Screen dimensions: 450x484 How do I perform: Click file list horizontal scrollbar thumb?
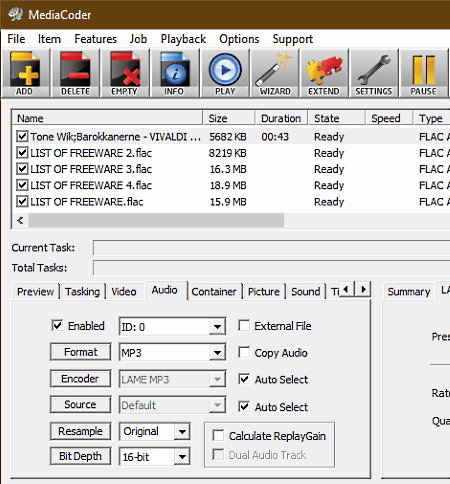[156, 220]
